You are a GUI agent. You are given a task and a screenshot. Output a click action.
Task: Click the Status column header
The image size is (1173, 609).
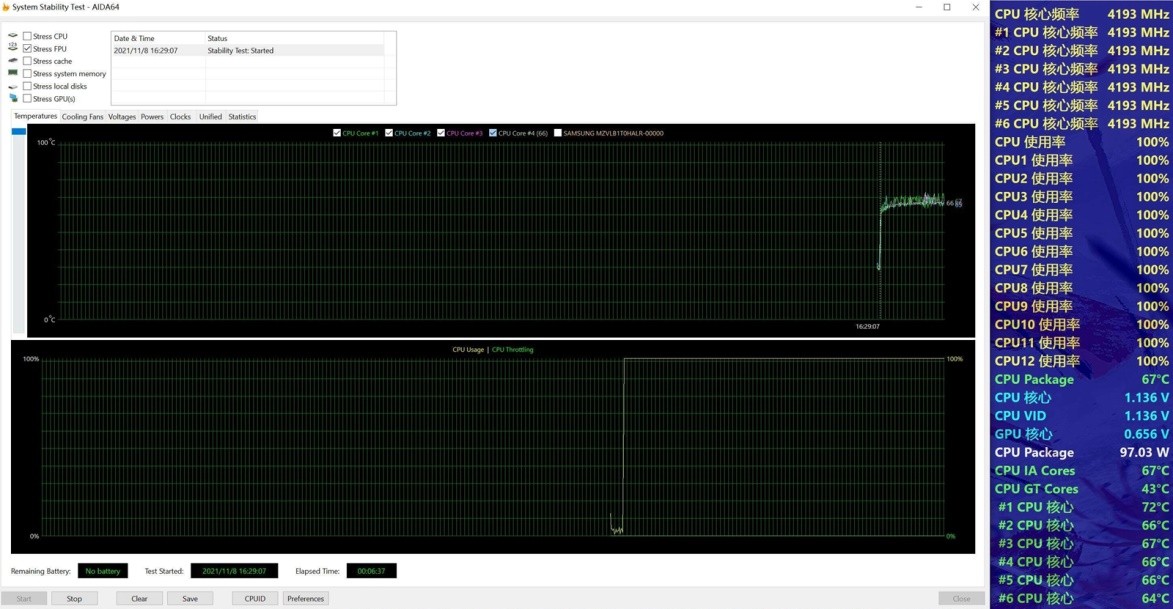295,38
